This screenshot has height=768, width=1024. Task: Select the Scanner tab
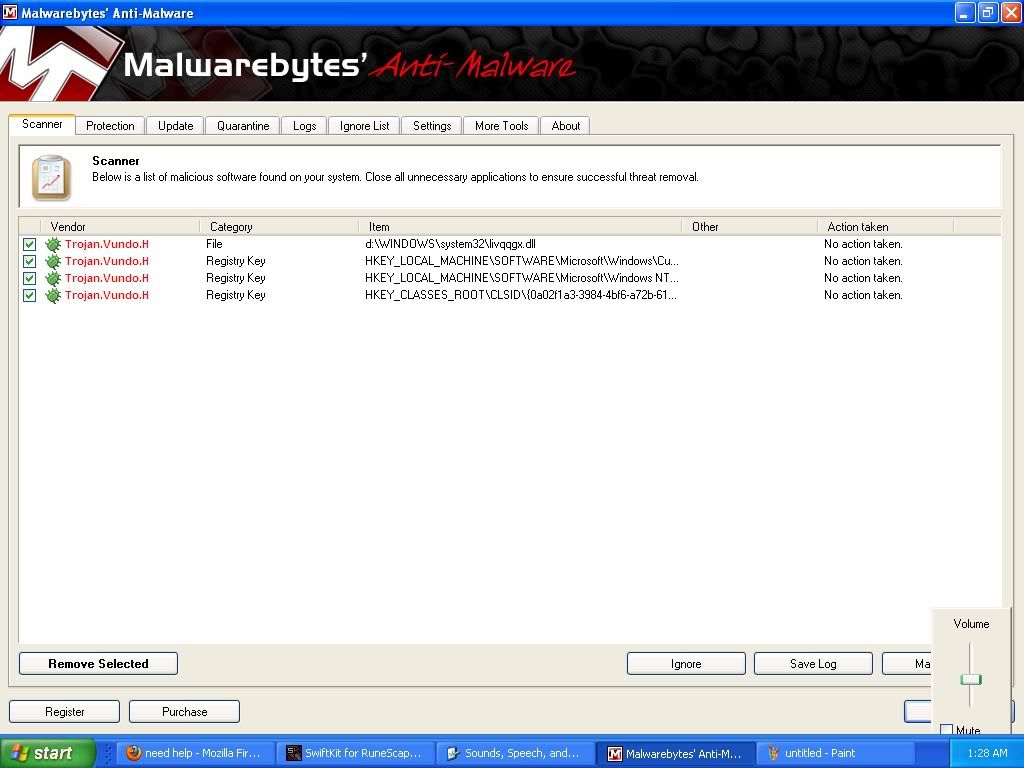(x=42, y=124)
